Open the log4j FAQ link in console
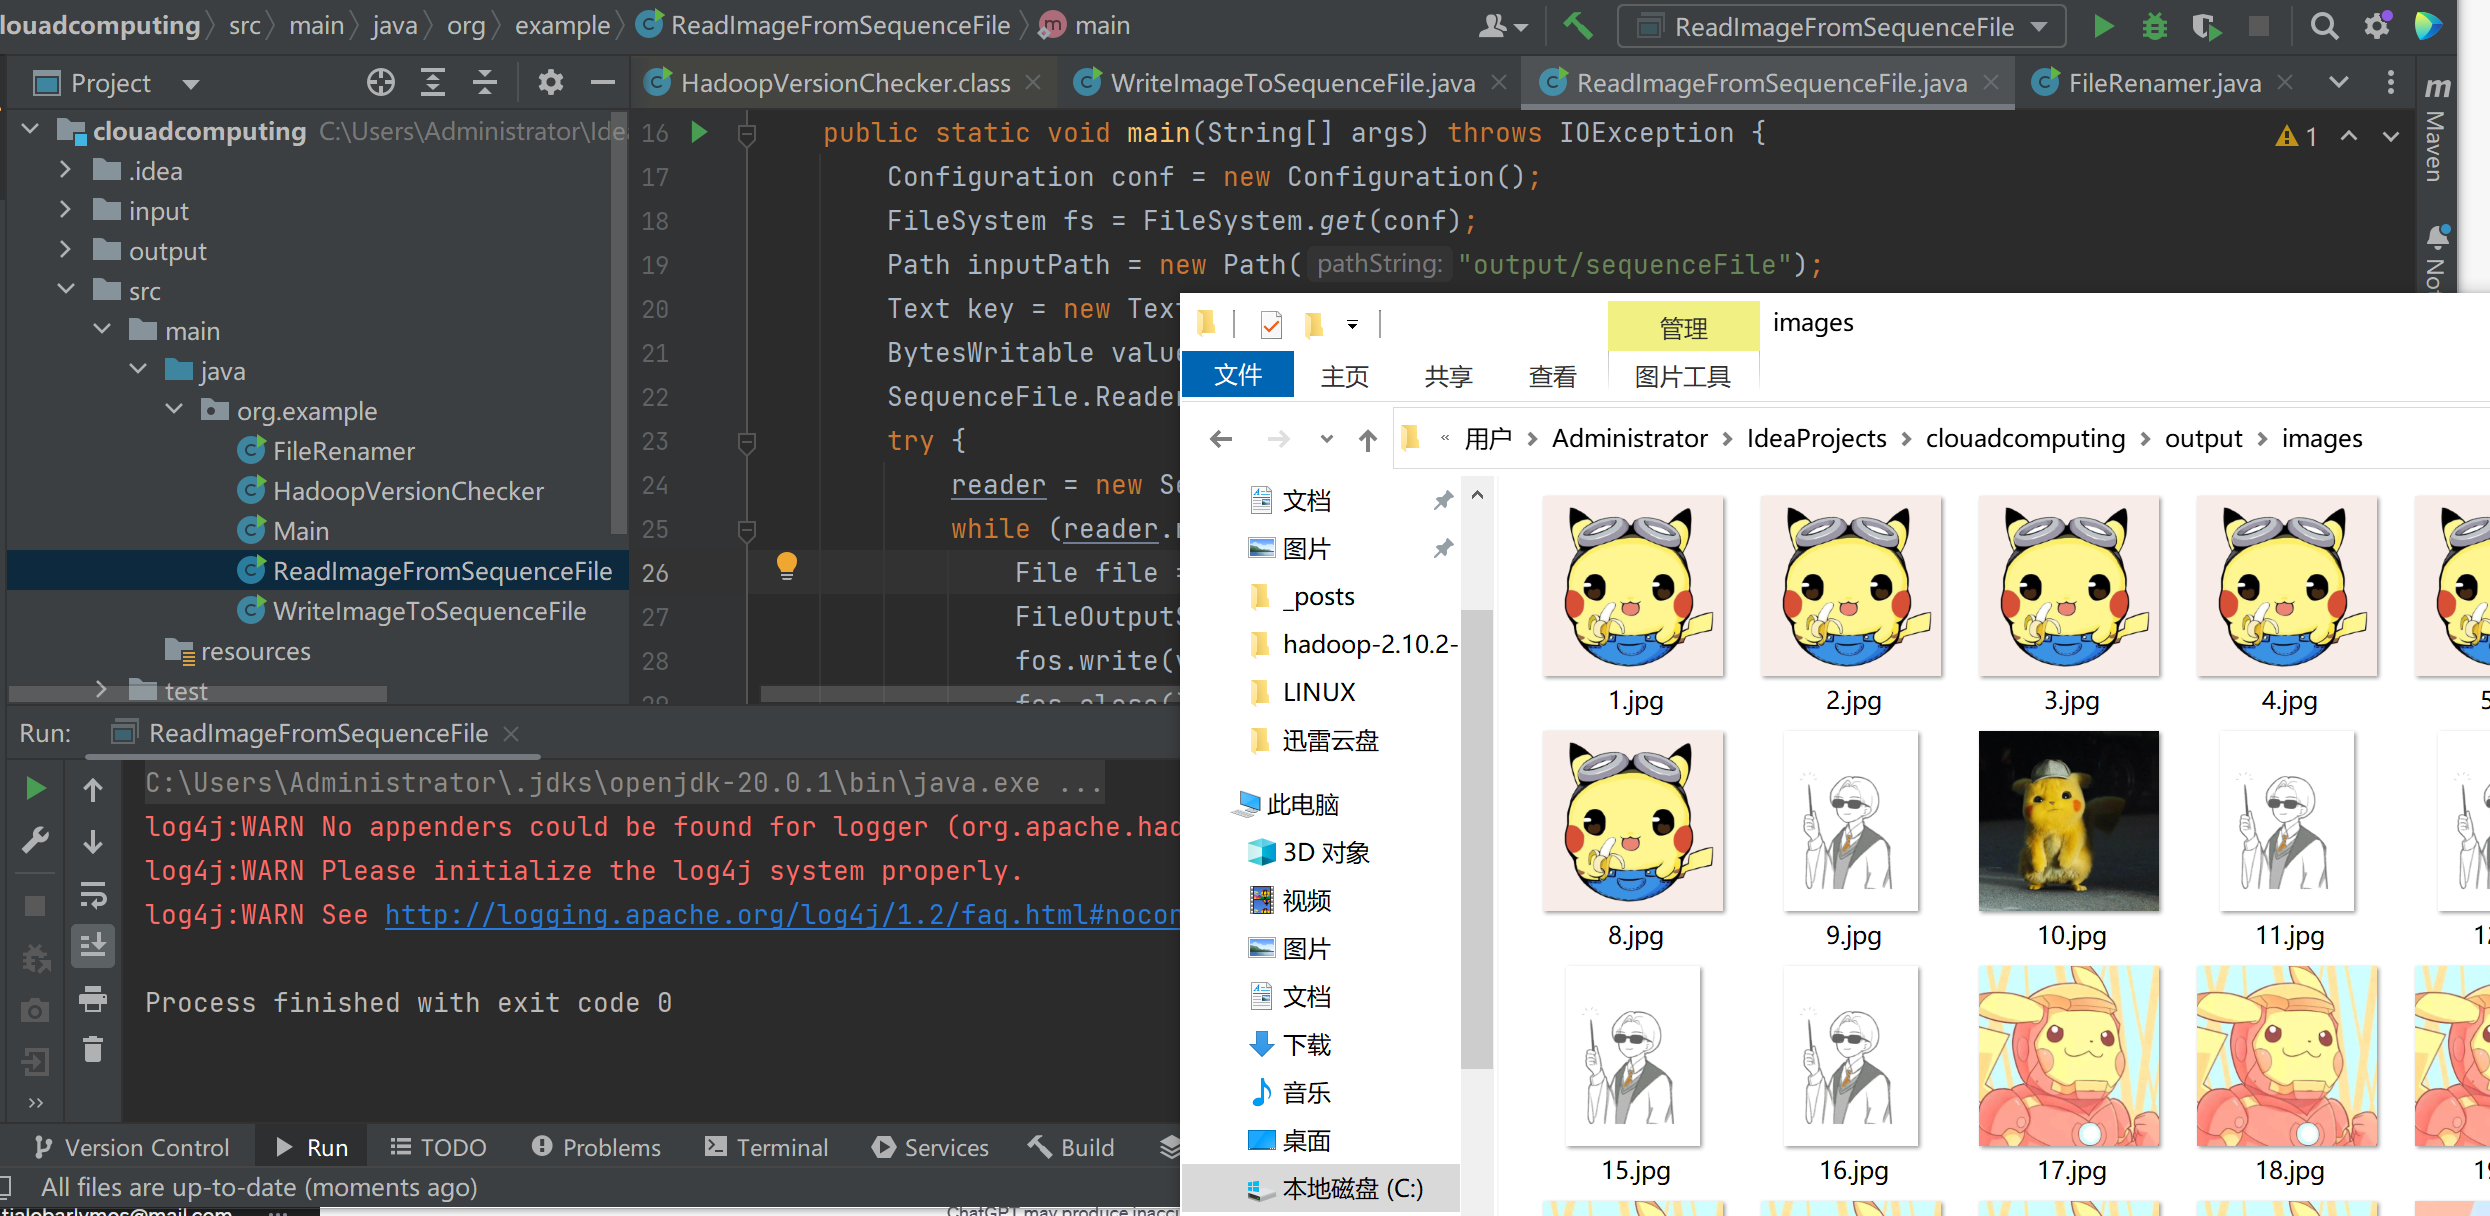The height and width of the screenshot is (1216, 2490). (x=780, y=915)
